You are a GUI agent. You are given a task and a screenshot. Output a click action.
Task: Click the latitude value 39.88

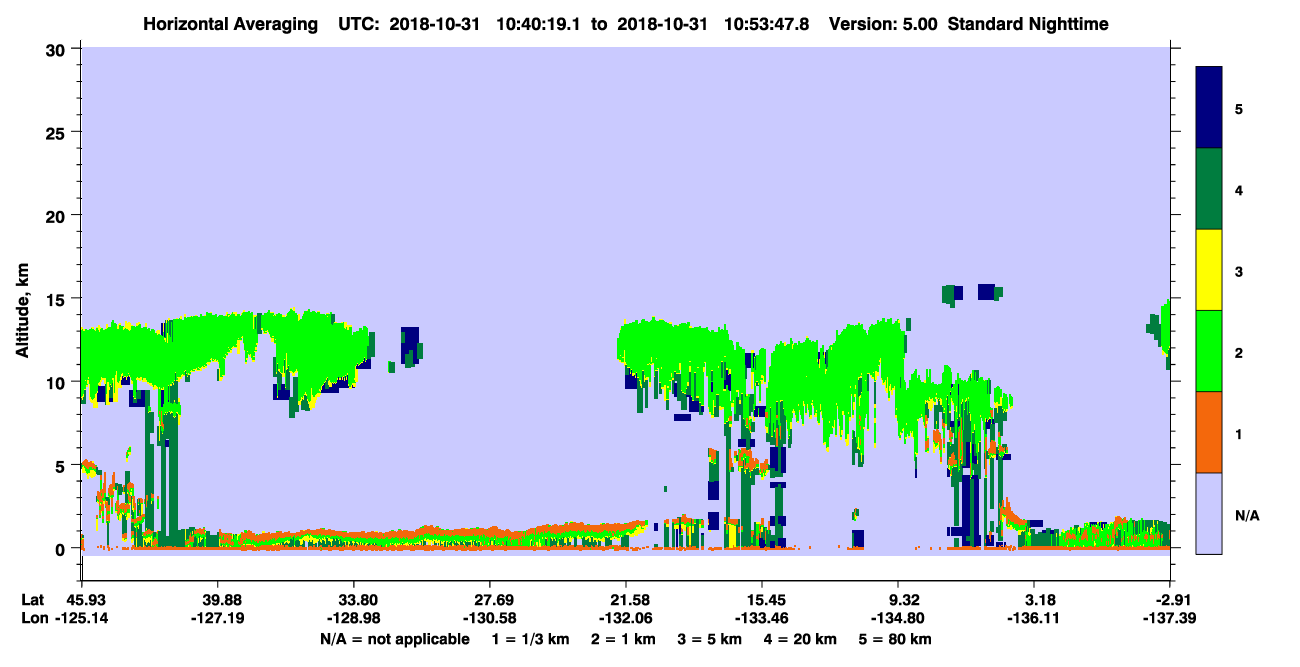coord(217,600)
